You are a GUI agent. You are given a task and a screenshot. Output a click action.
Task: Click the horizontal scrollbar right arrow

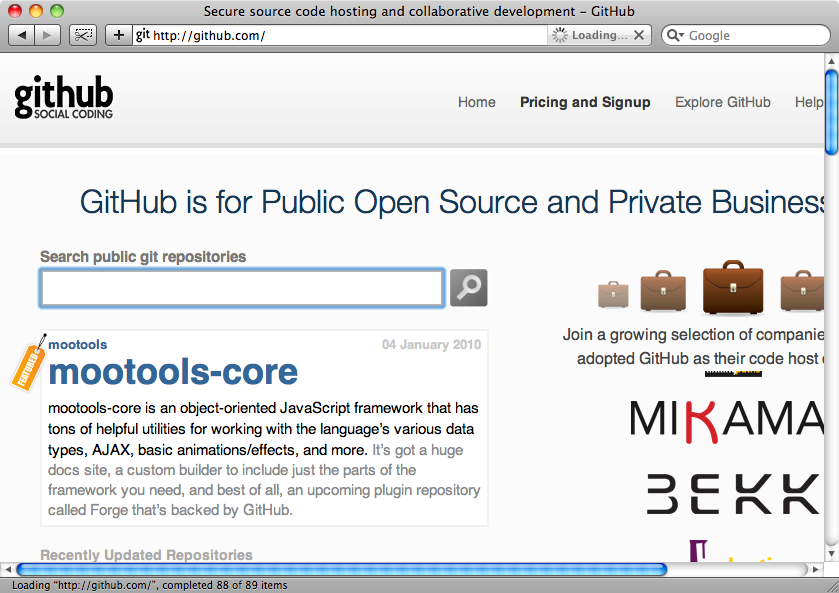click(815, 569)
